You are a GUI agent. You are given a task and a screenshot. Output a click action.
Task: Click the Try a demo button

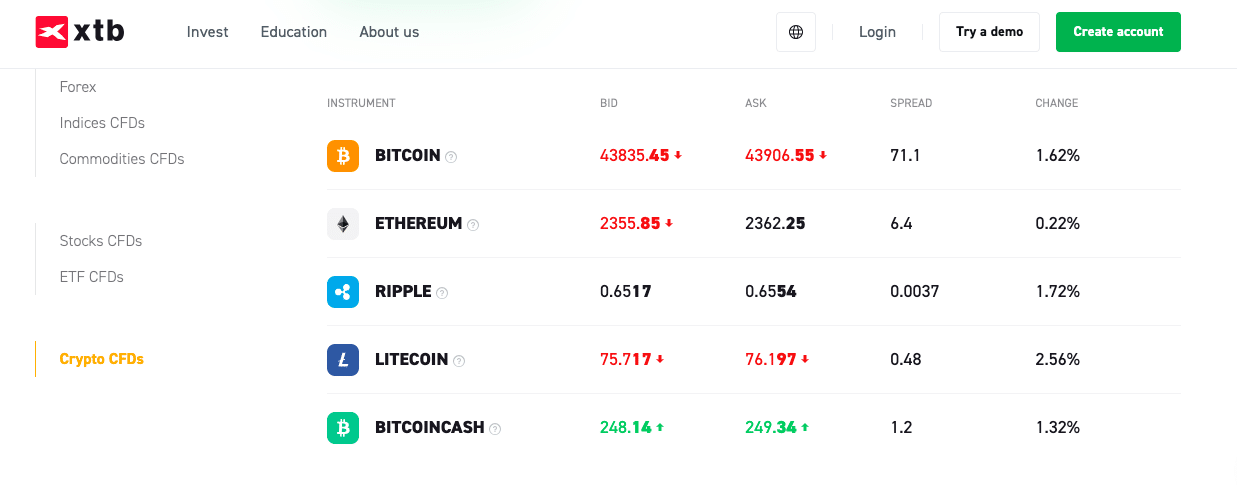pyautogui.click(x=989, y=32)
